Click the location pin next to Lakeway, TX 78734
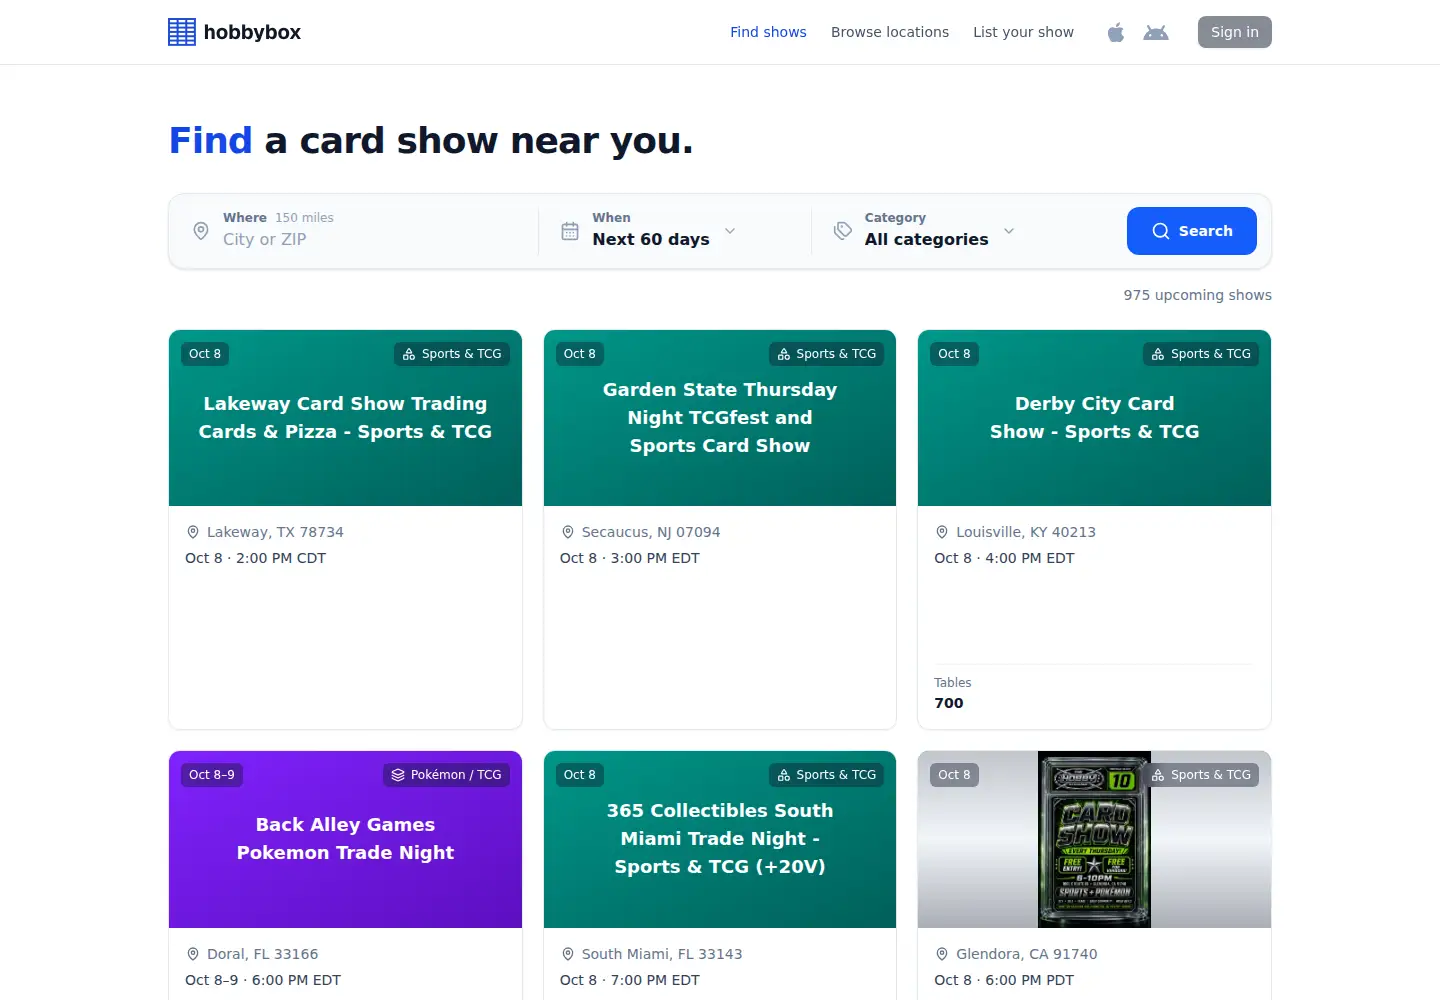 193,532
